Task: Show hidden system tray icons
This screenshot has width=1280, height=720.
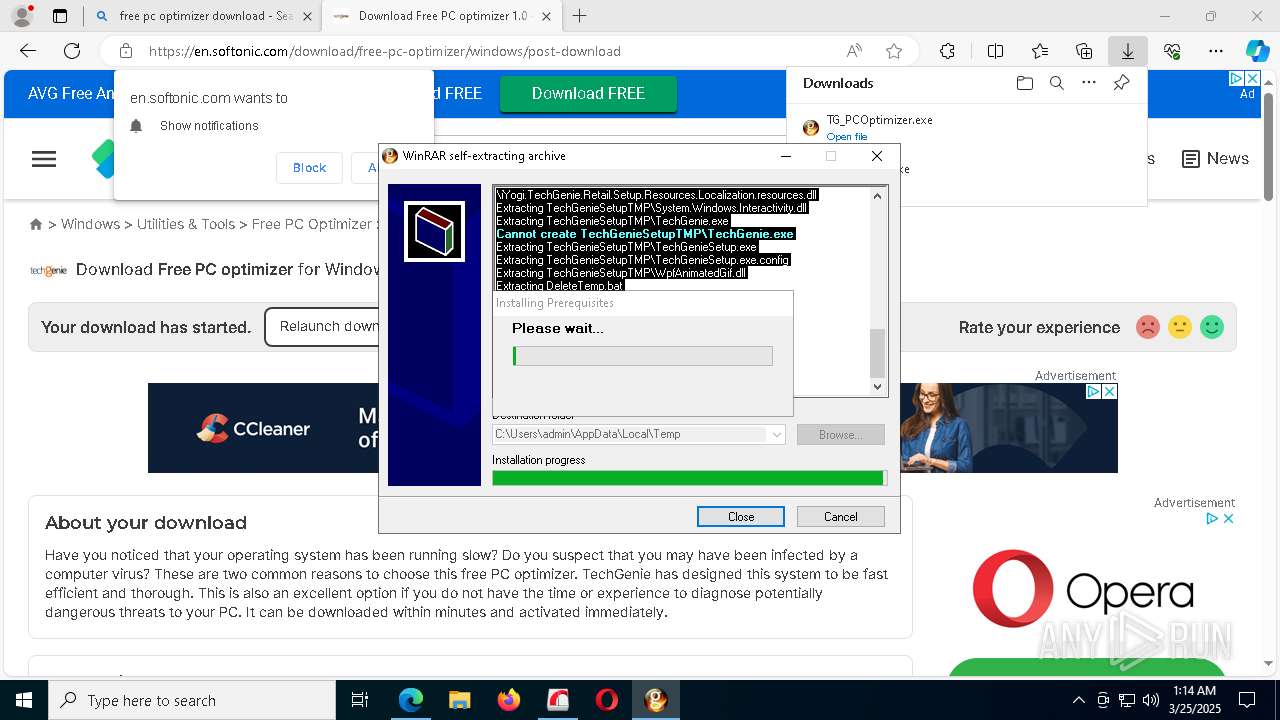Action: 1078,700
